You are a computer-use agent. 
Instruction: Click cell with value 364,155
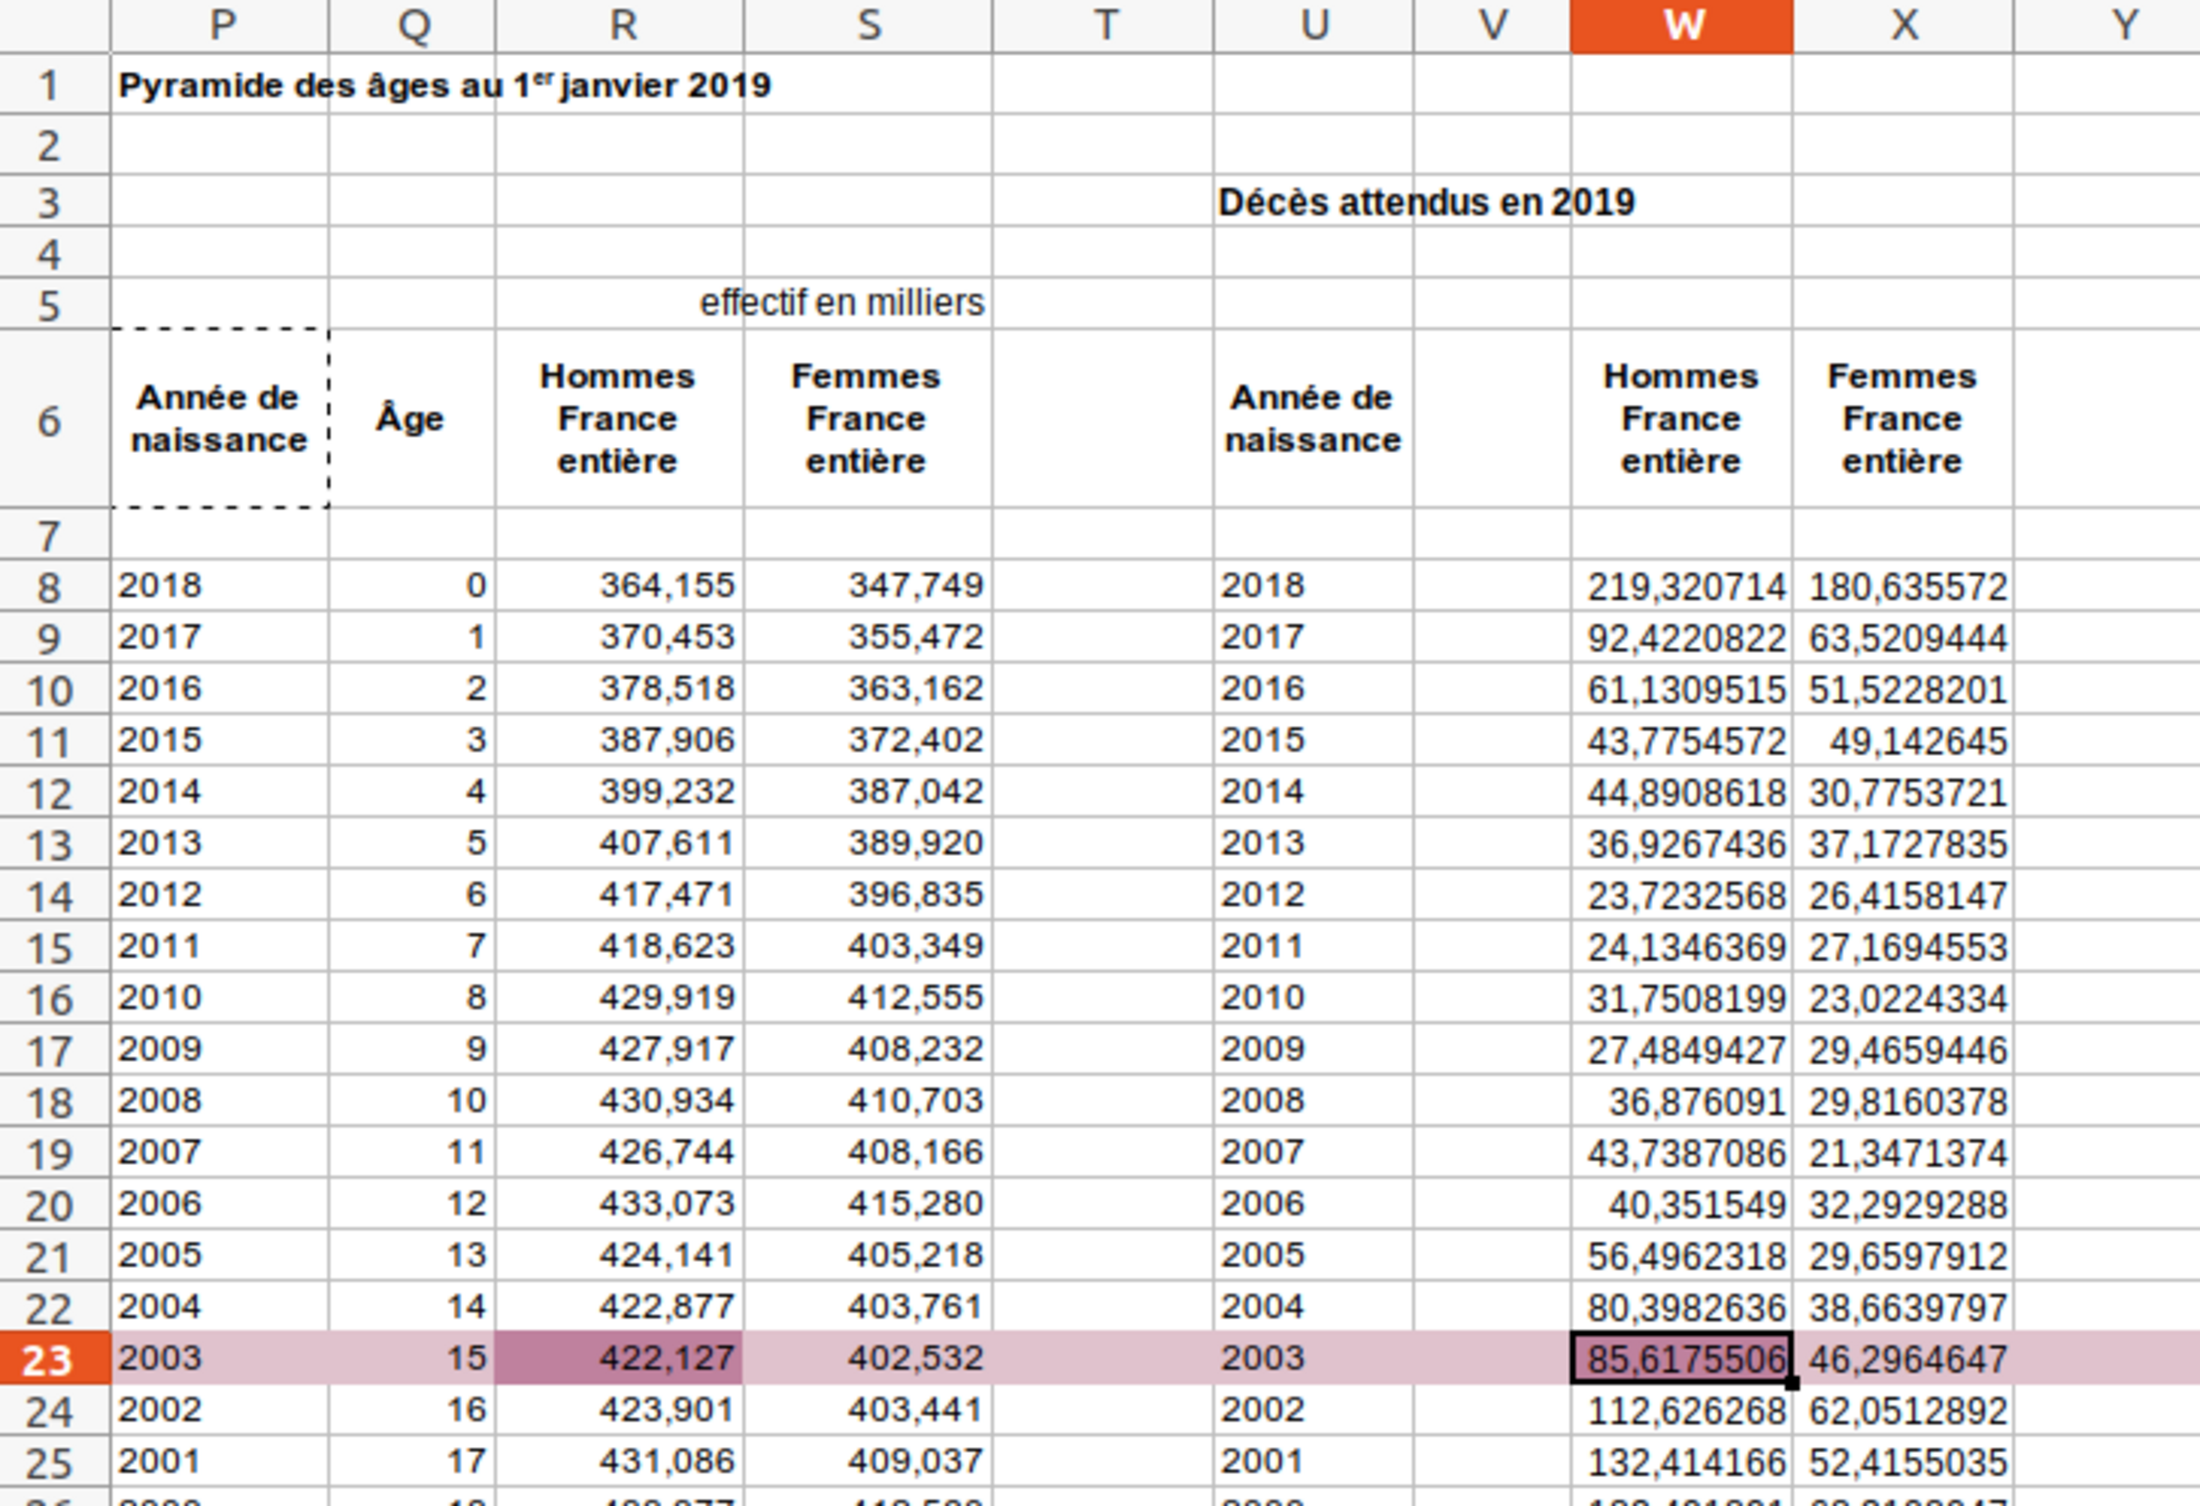[619, 586]
